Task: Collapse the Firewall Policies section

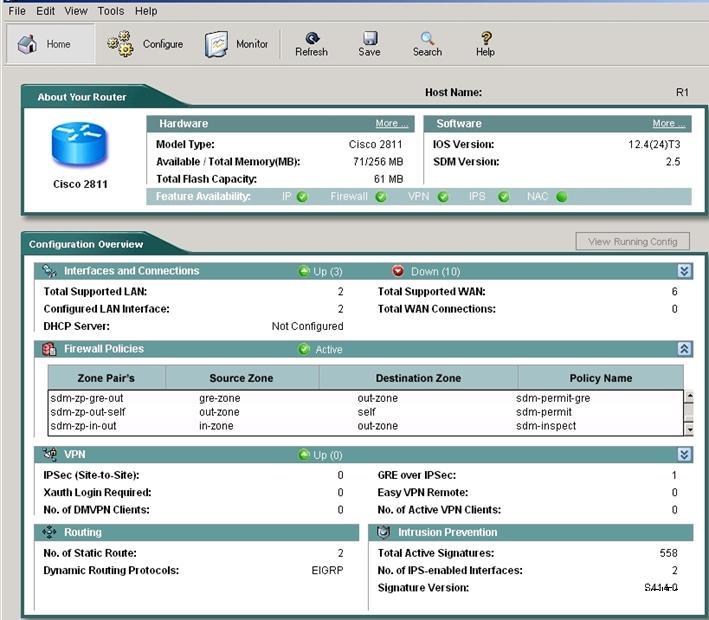Action: click(x=684, y=349)
